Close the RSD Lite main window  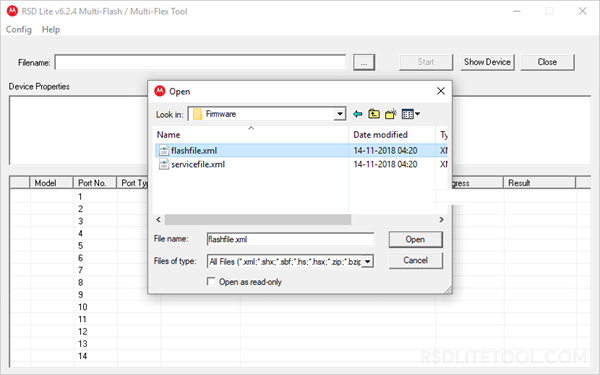[582, 11]
